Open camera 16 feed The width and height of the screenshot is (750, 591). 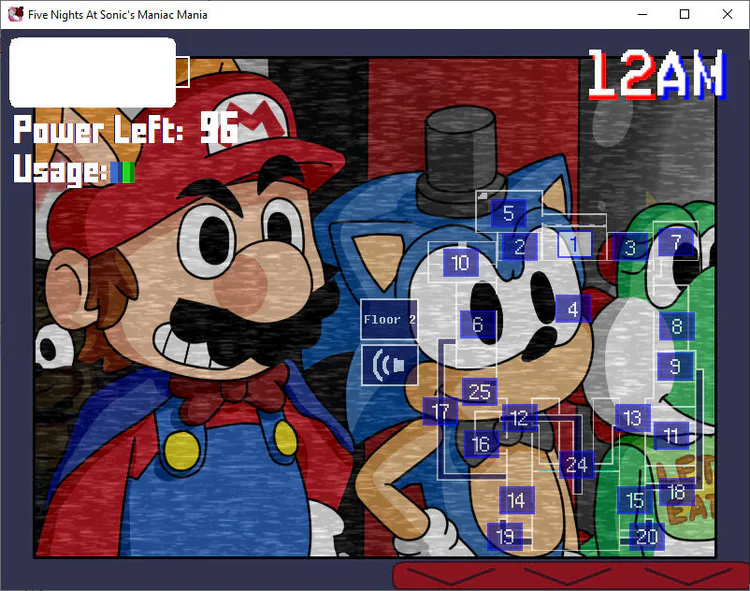[481, 444]
